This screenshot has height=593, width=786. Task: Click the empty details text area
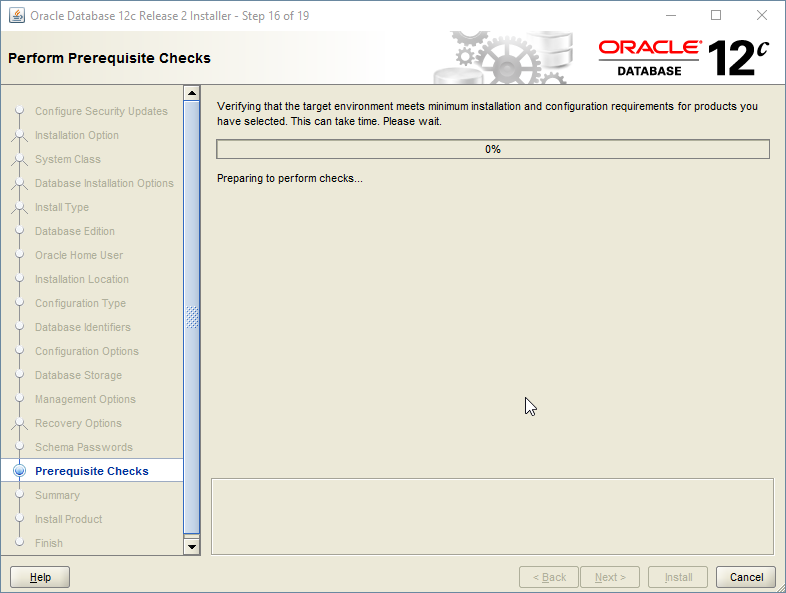[492, 516]
